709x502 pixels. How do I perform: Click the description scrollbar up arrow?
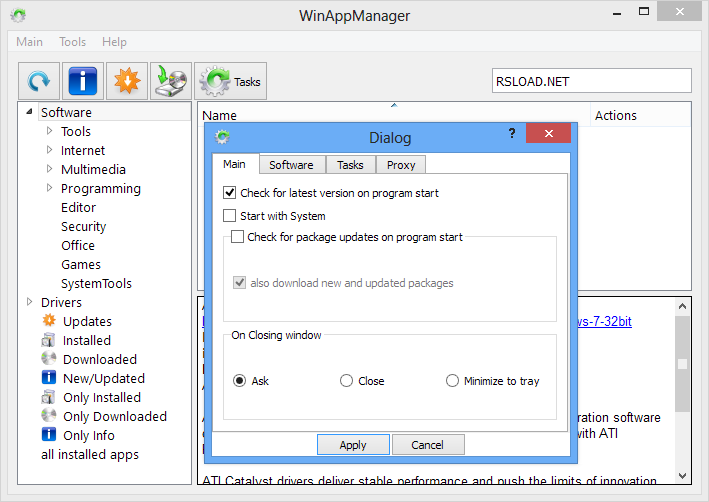(x=682, y=307)
